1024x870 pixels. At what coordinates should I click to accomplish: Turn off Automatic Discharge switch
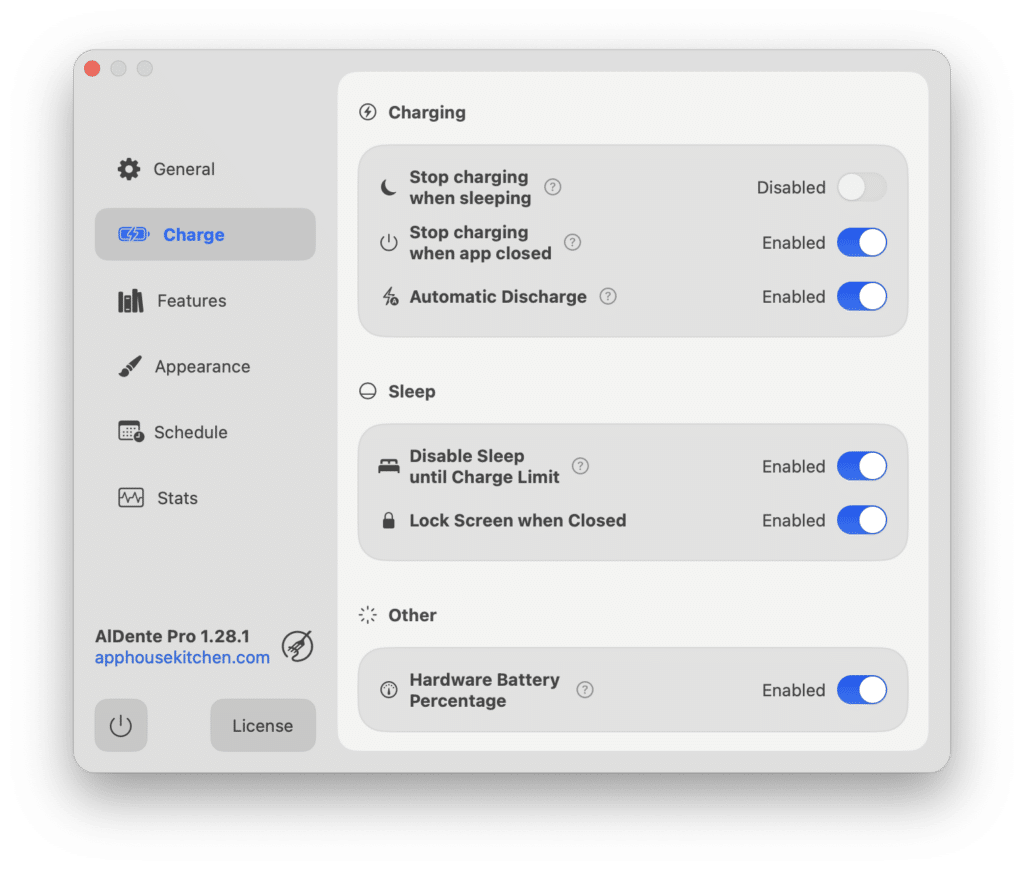tap(861, 296)
